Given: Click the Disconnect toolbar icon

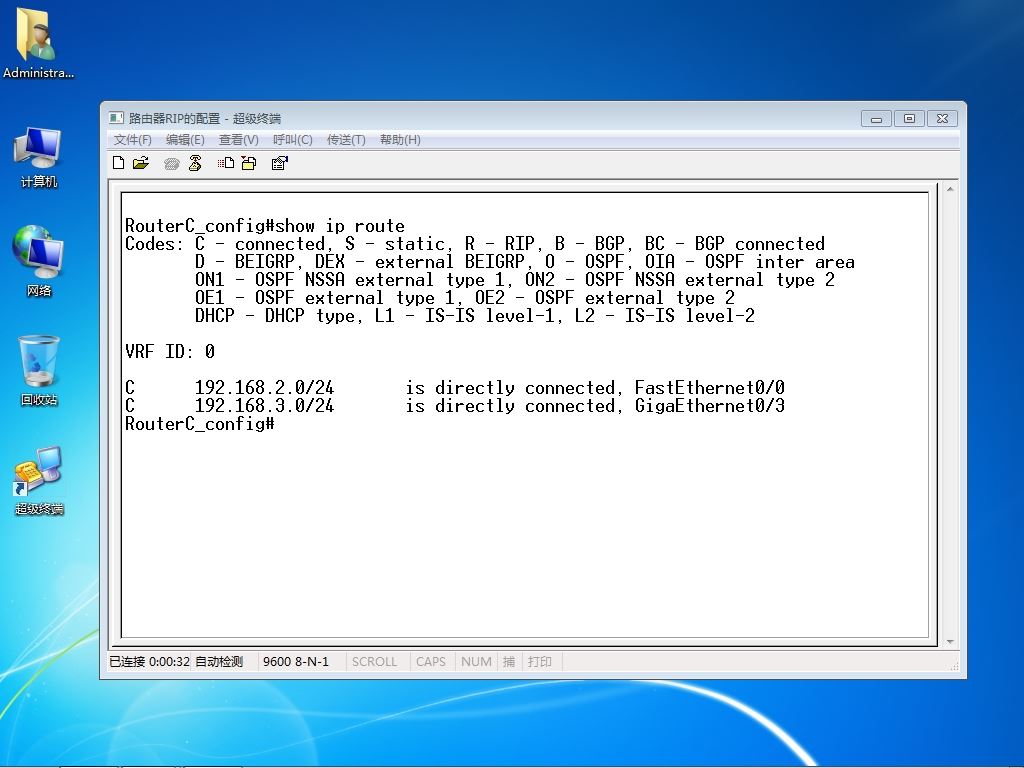Looking at the screenshot, I should pos(195,163).
